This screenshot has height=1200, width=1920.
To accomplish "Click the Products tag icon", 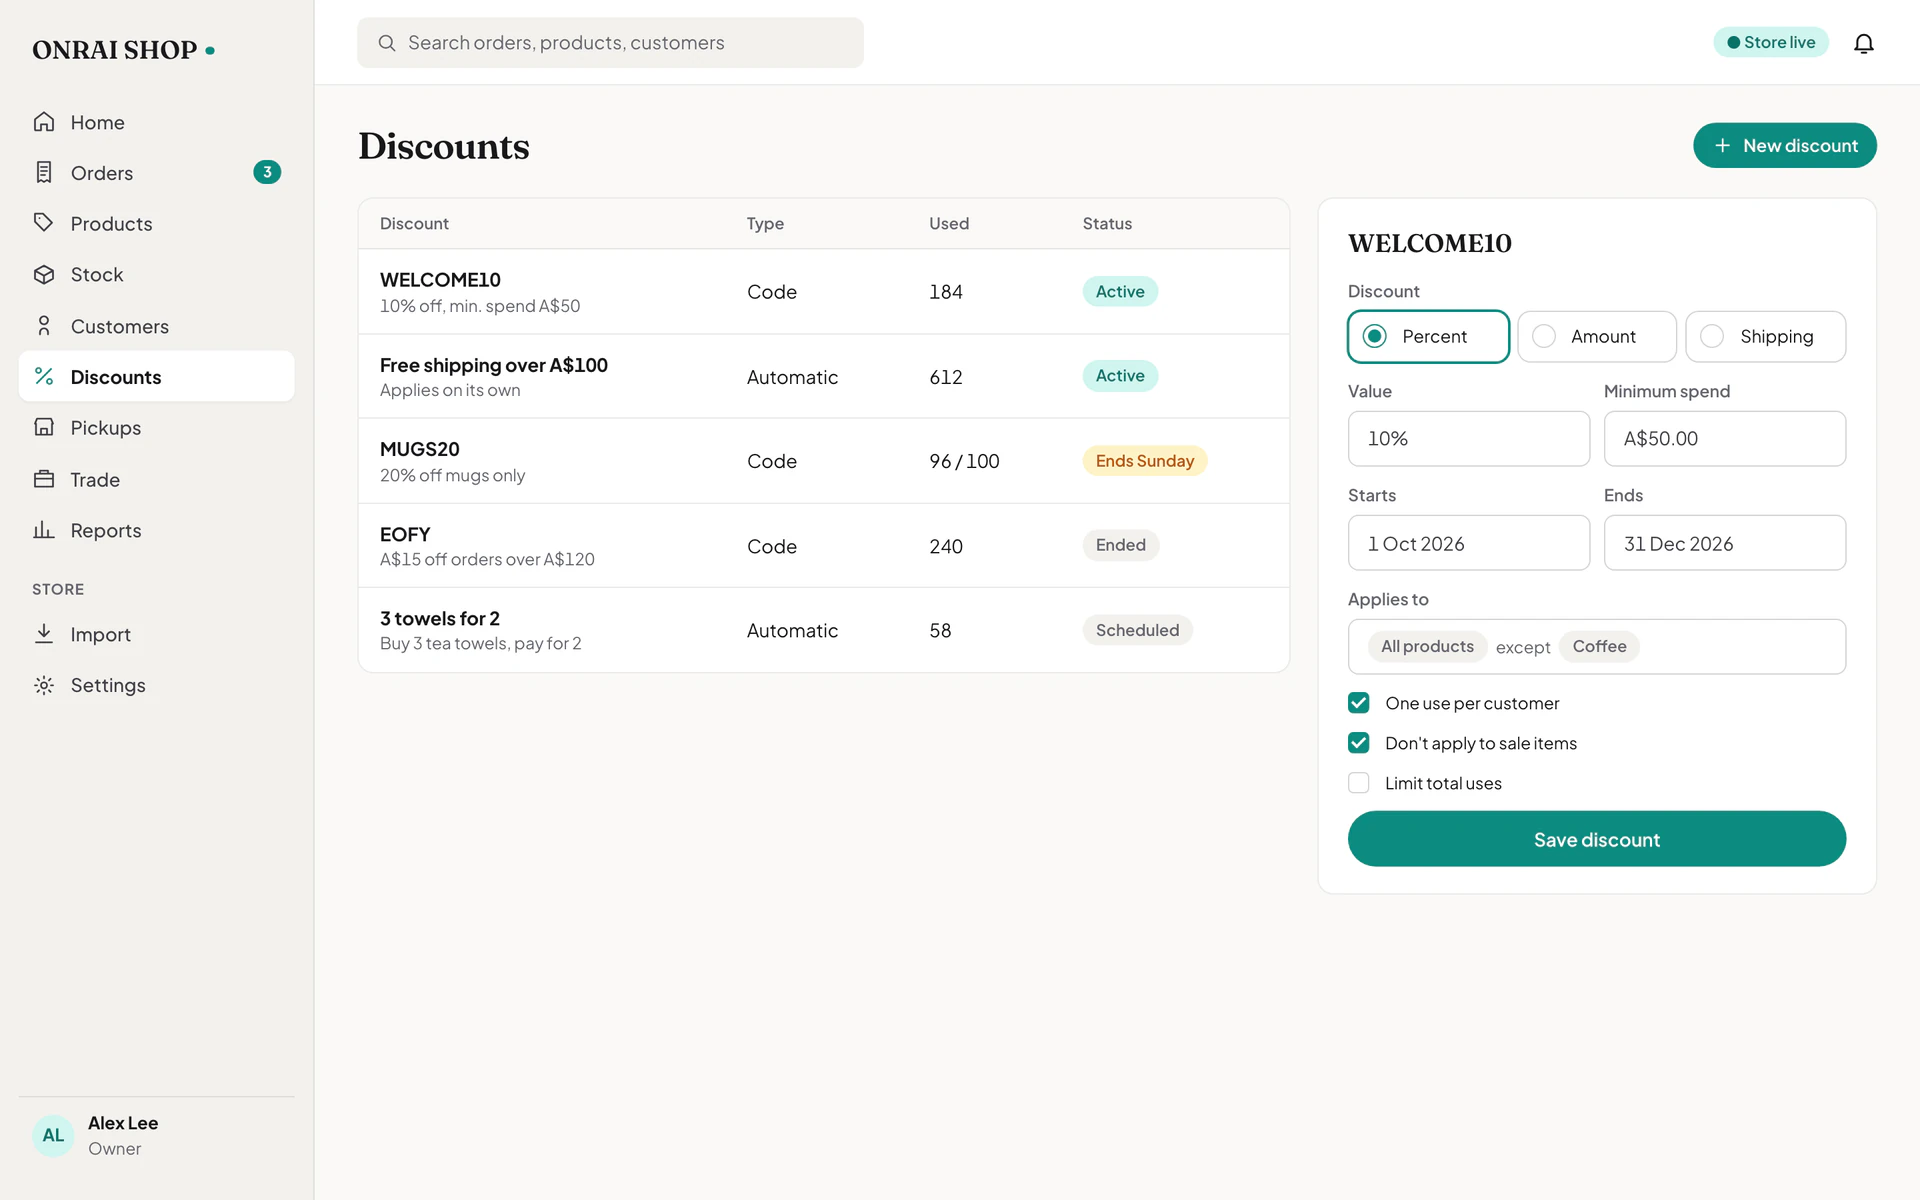I will click(44, 223).
